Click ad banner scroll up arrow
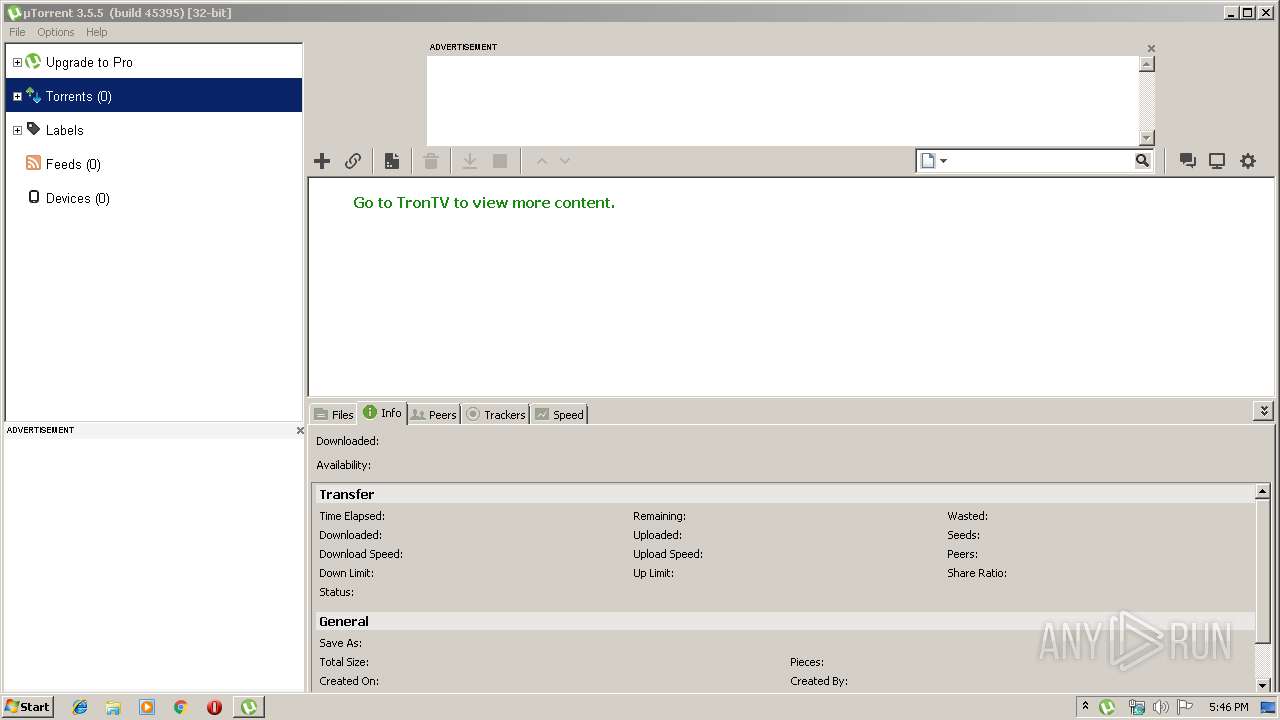 click(1147, 64)
